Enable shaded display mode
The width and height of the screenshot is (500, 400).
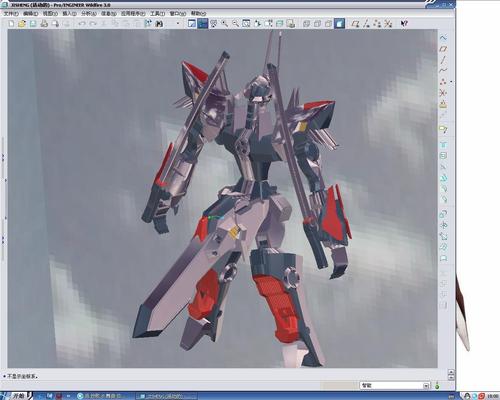click(339, 24)
